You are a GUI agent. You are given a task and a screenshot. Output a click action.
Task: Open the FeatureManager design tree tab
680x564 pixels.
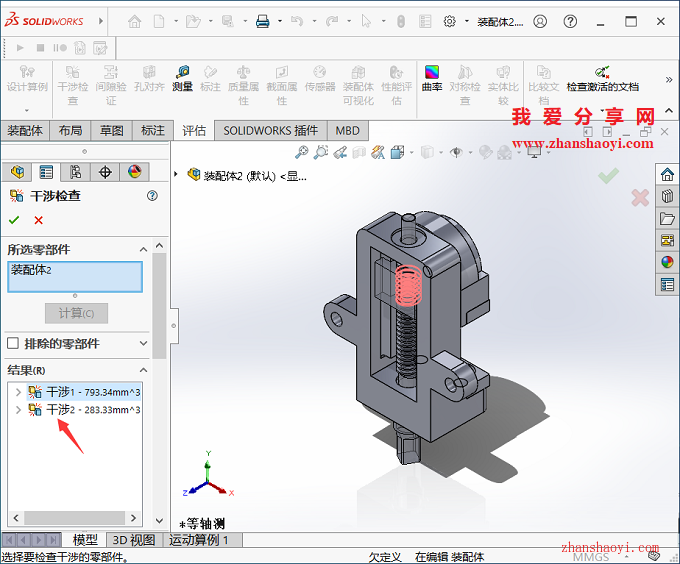click(17, 172)
